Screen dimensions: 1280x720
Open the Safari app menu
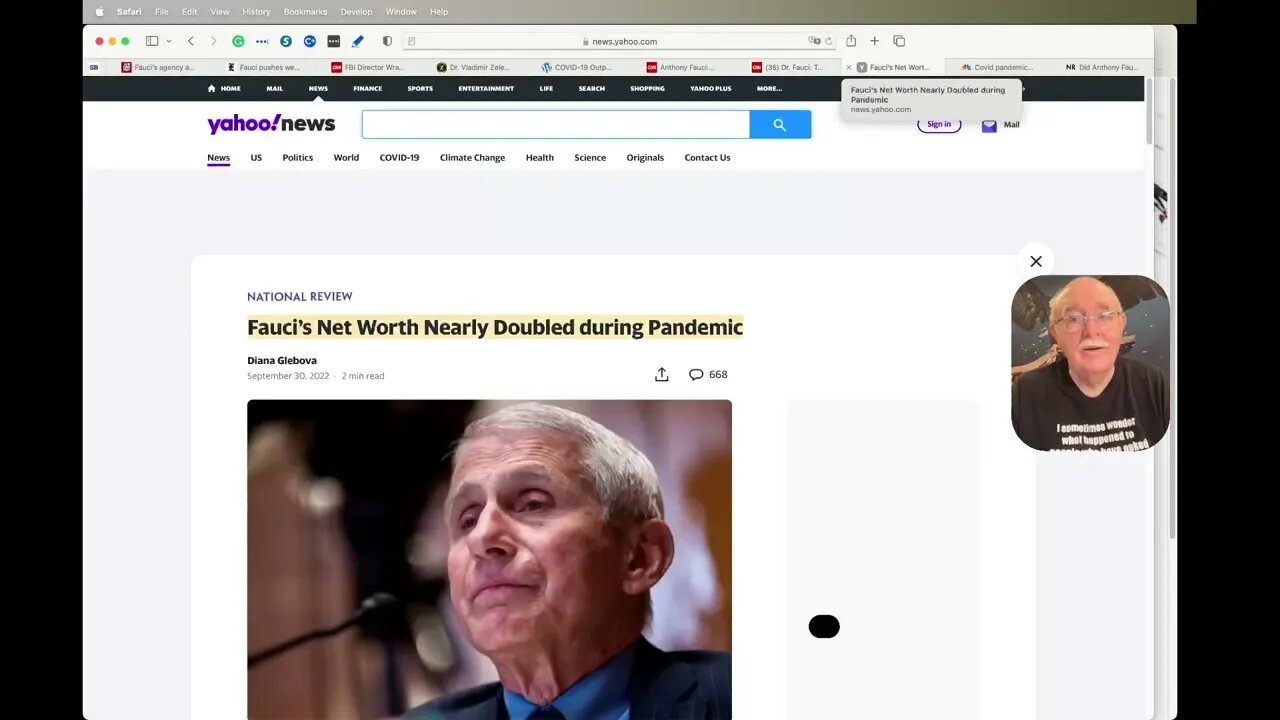tap(129, 12)
